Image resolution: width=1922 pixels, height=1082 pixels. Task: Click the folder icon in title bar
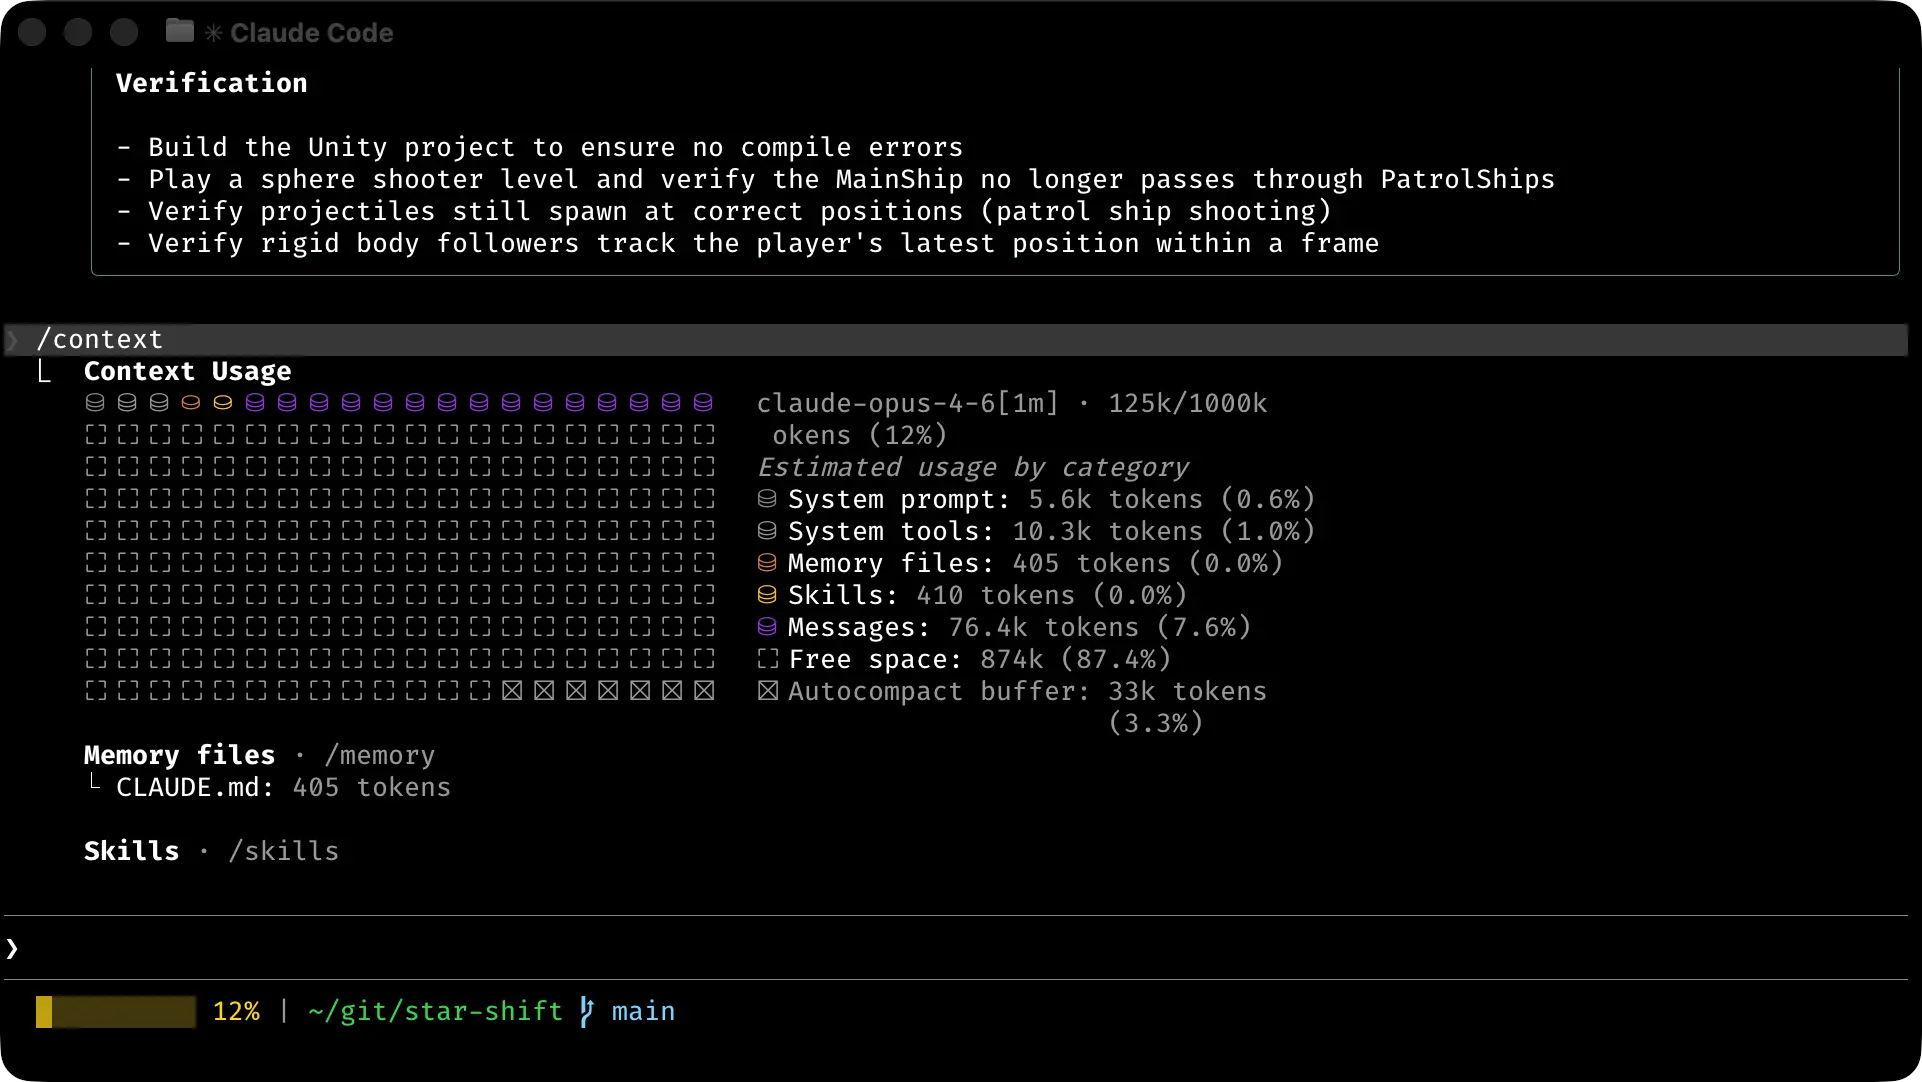pos(180,31)
